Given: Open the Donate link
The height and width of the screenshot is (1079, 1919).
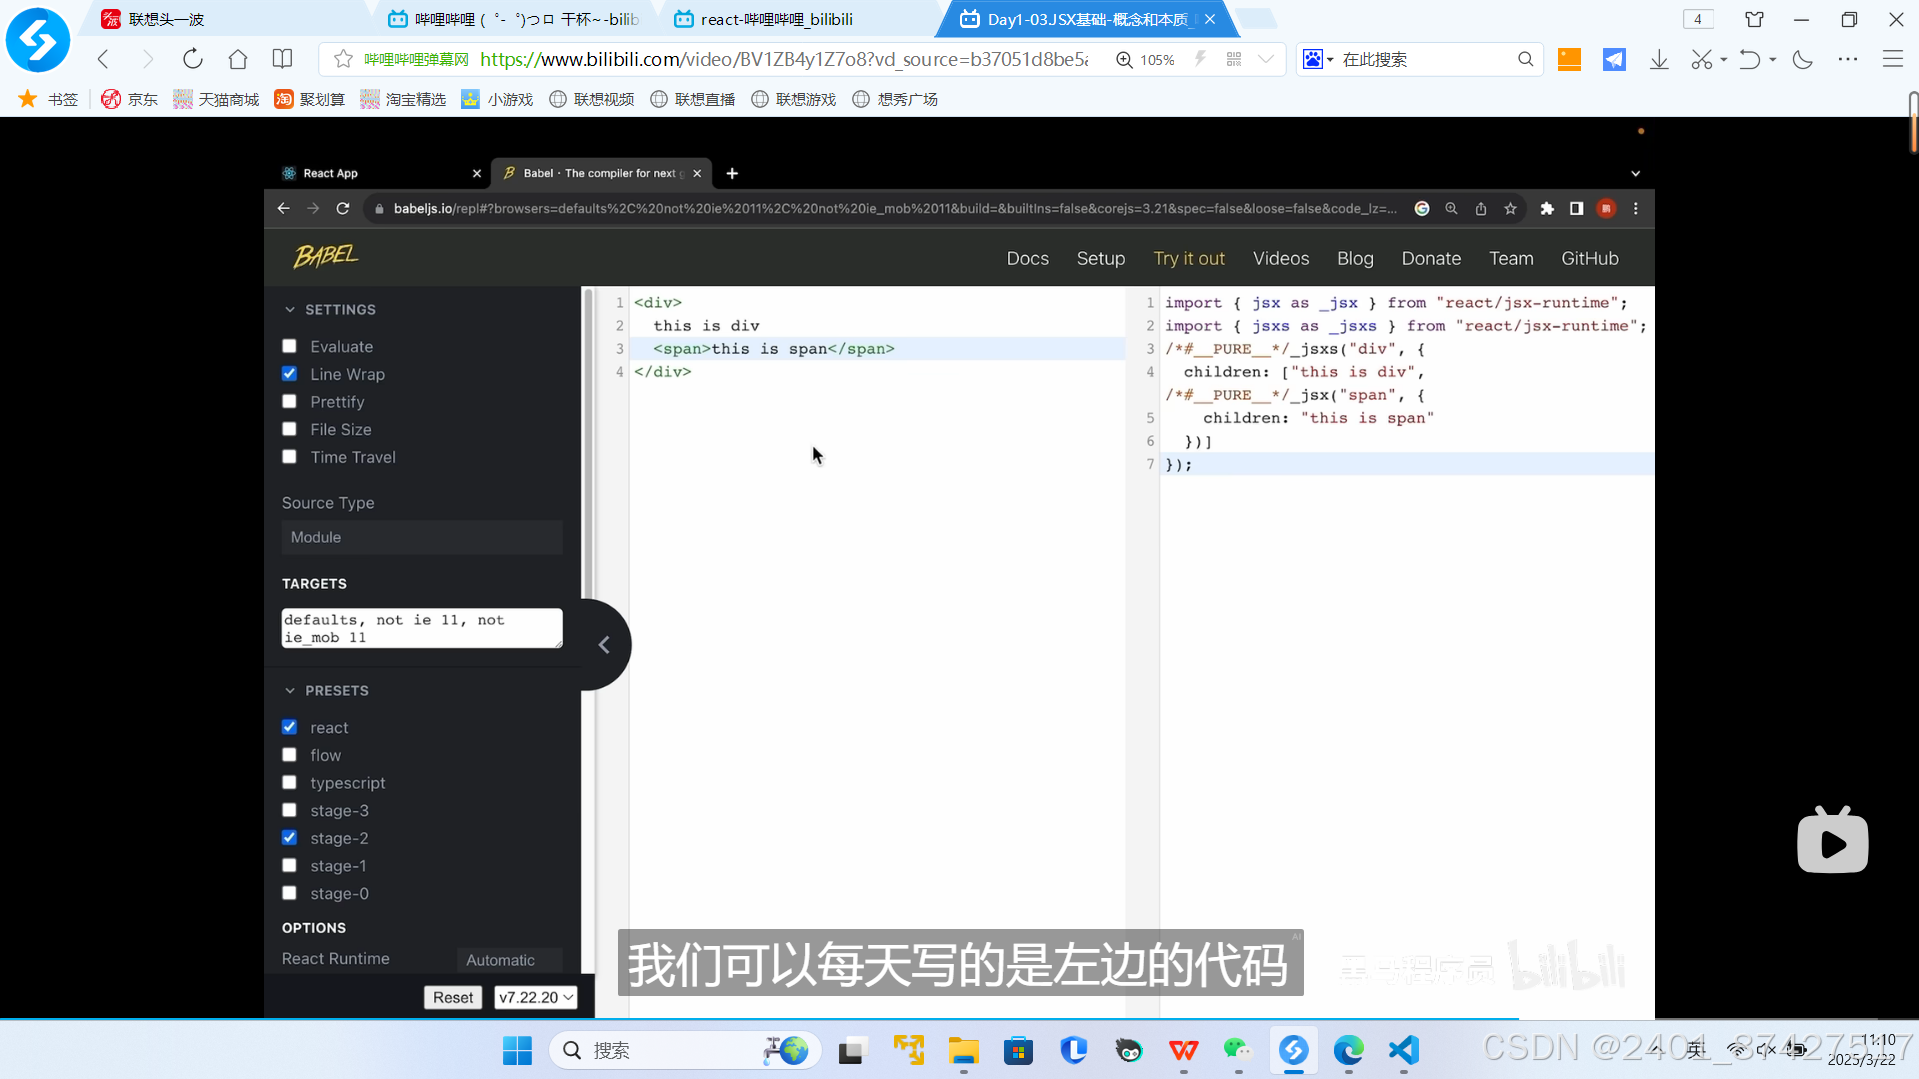Looking at the screenshot, I should coord(1431,258).
